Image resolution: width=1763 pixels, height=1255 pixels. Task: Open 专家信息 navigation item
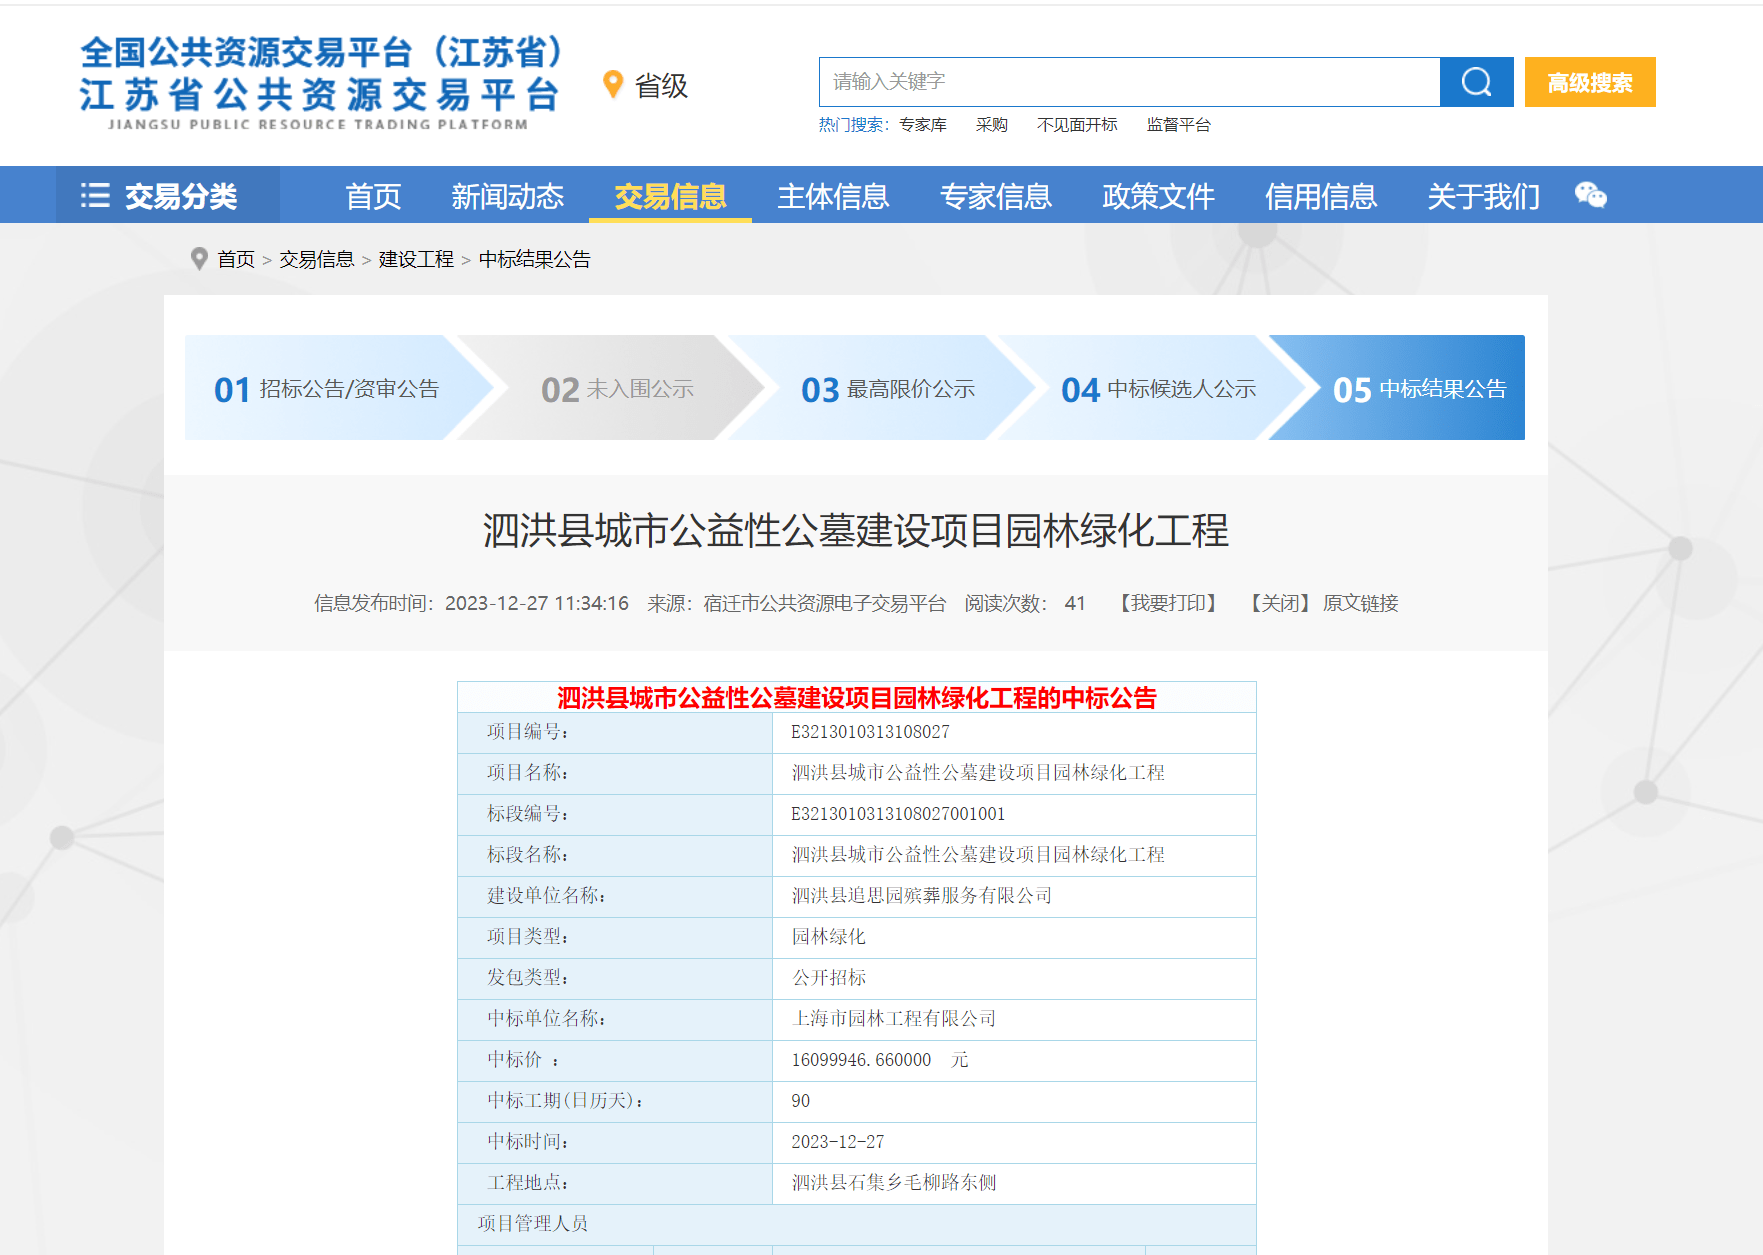[x=996, y=196]
